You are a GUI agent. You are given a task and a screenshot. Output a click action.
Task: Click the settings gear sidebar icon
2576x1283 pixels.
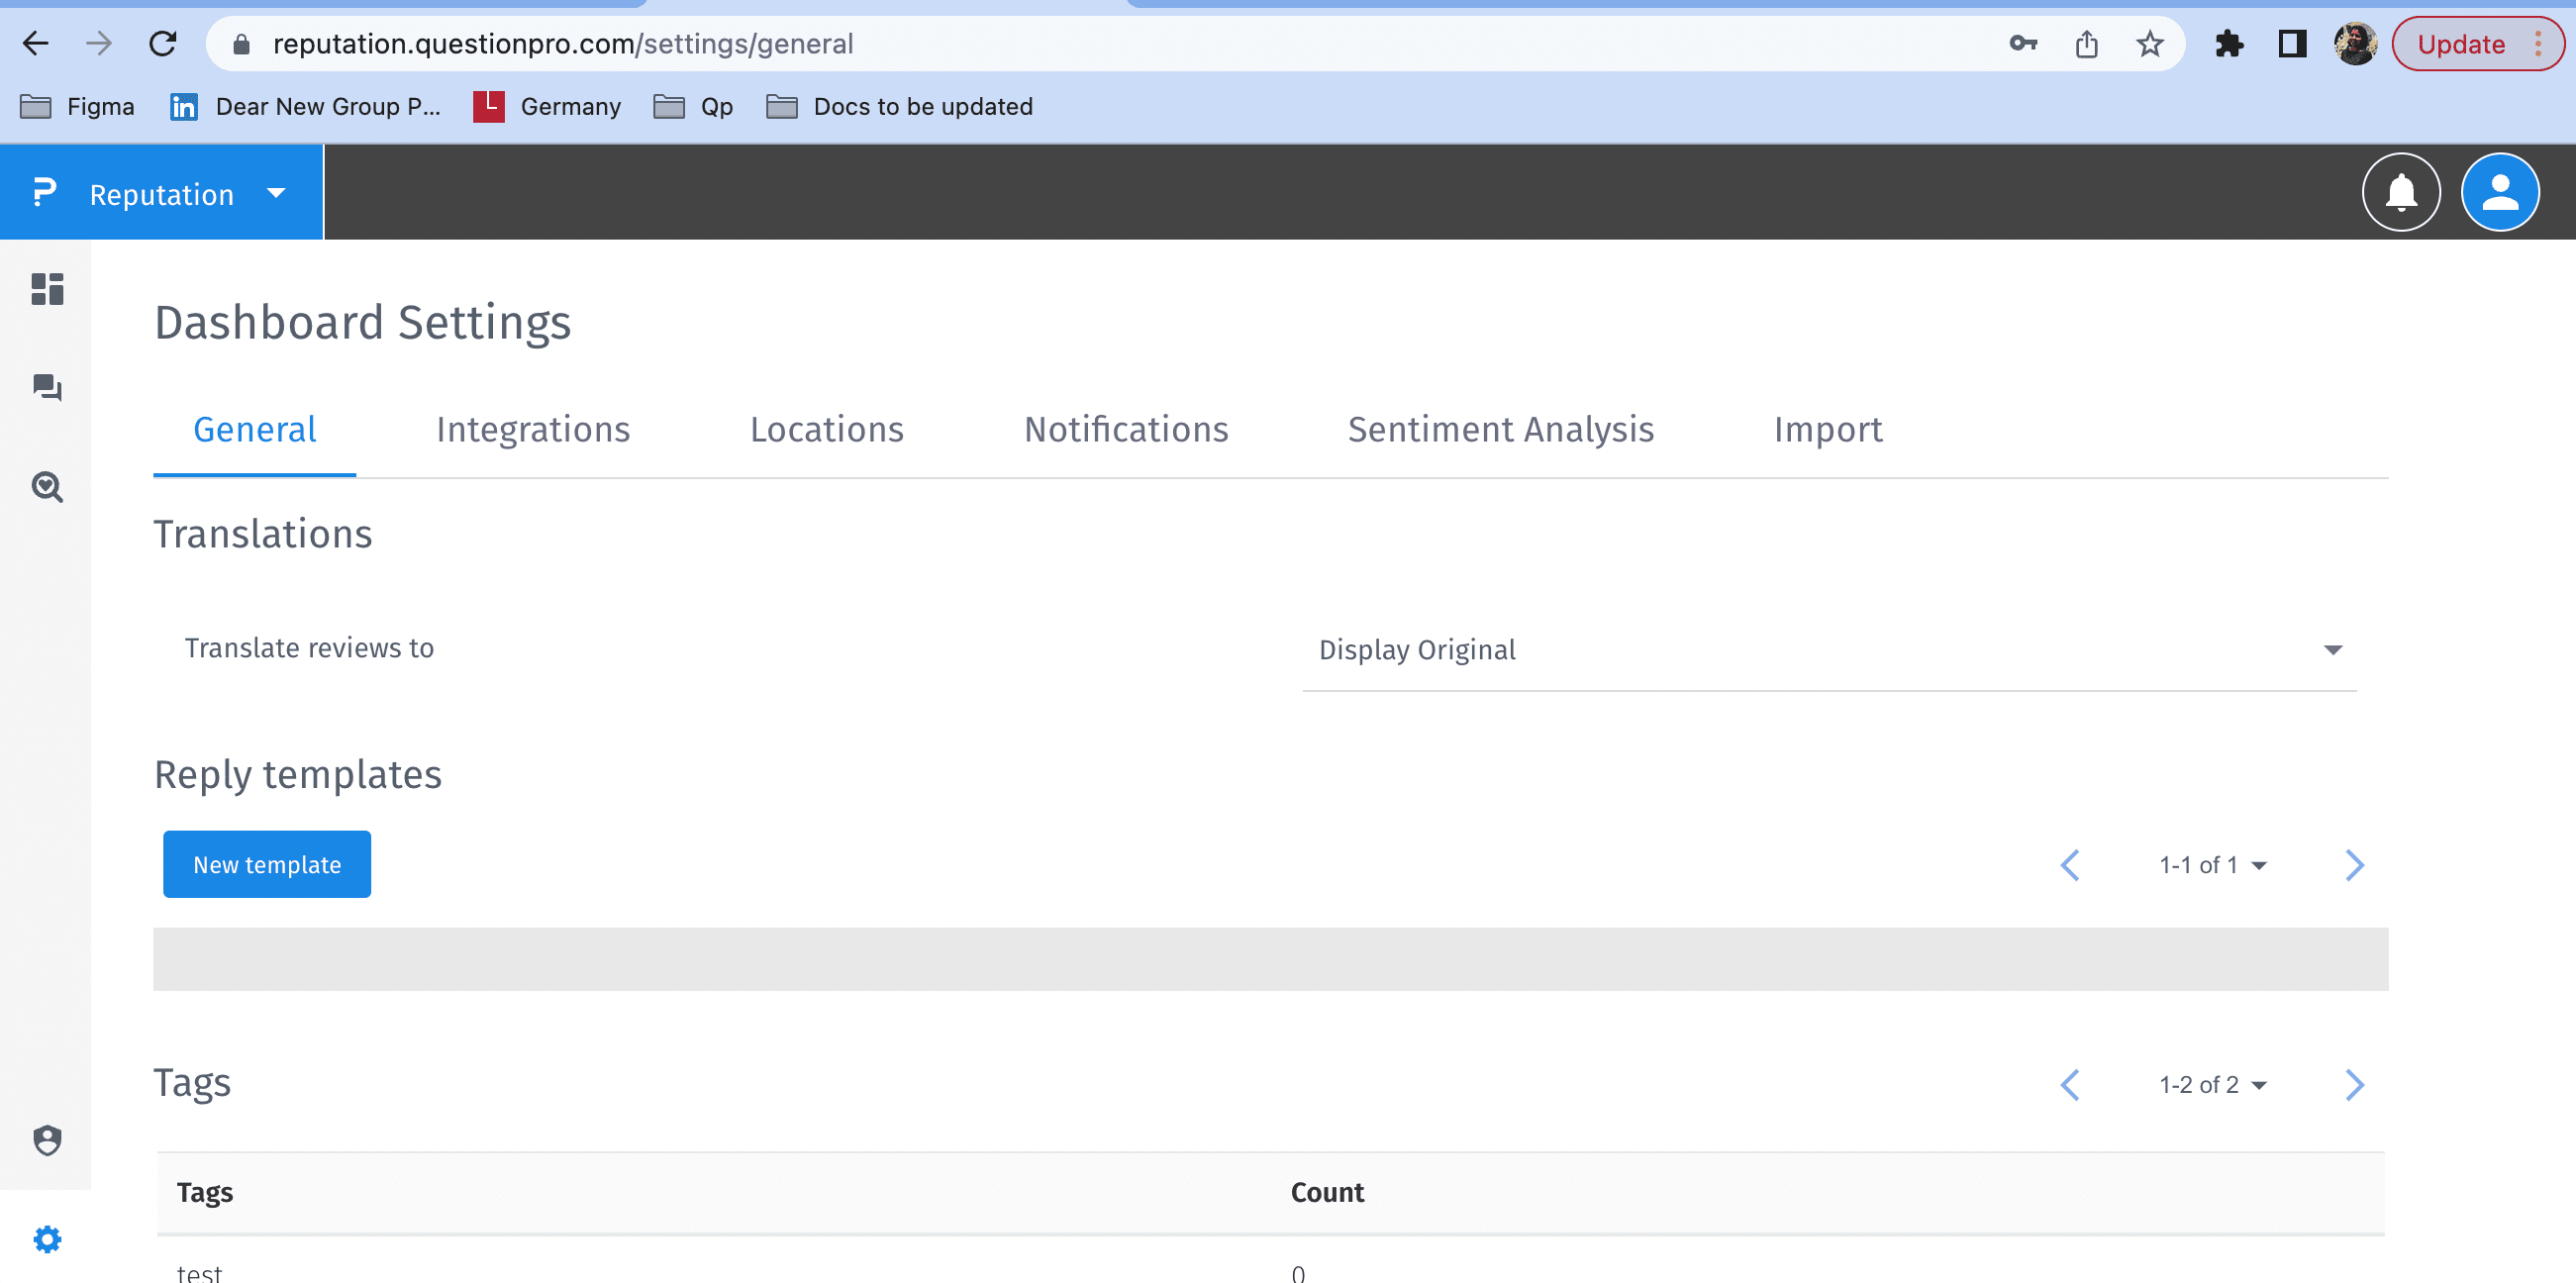click(x=47, y=1239)
